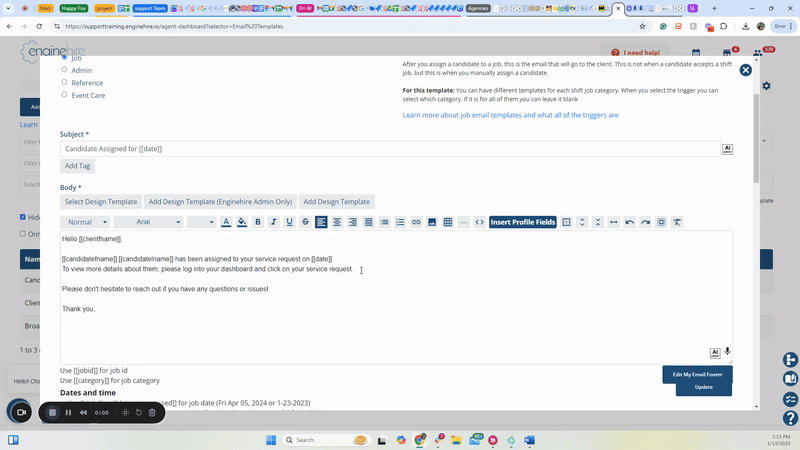Open the settings gear on dashboard
The image size is (800, 450).
766,86
